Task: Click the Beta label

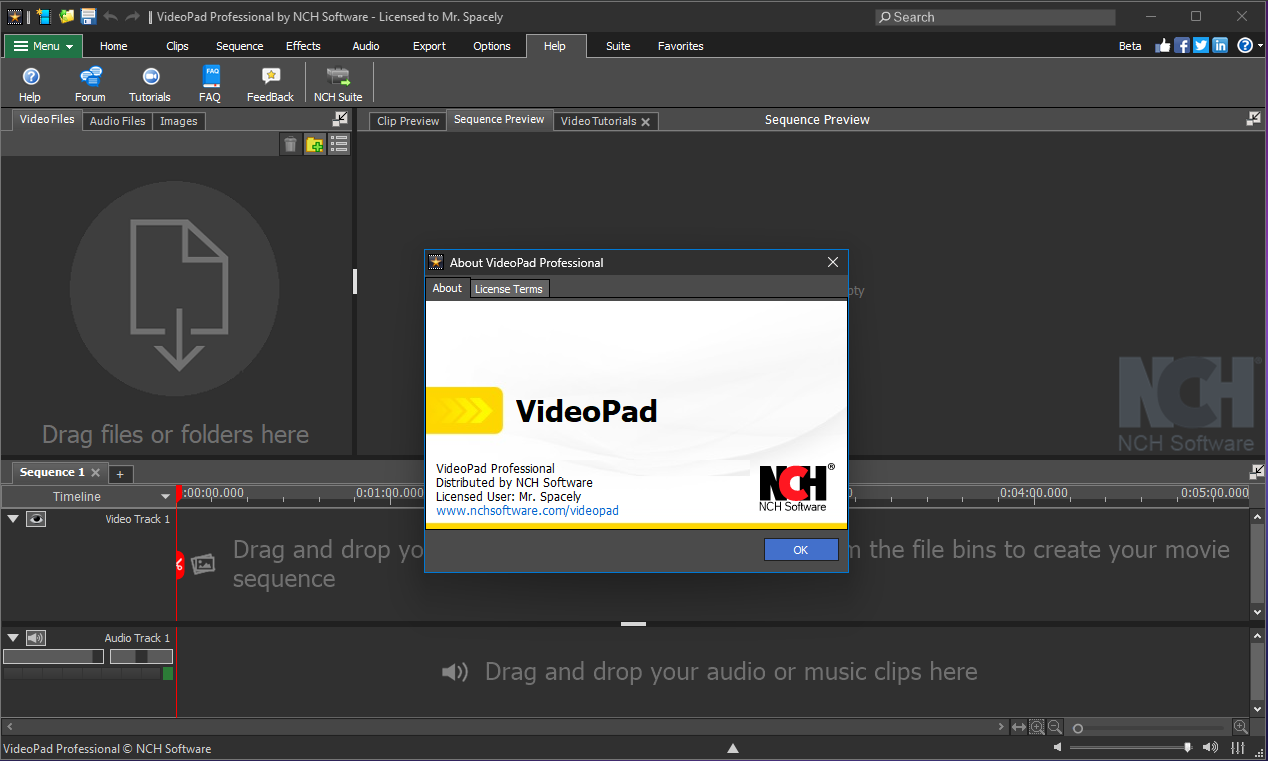Action: pyautogui.click(x=1130, y=46)
